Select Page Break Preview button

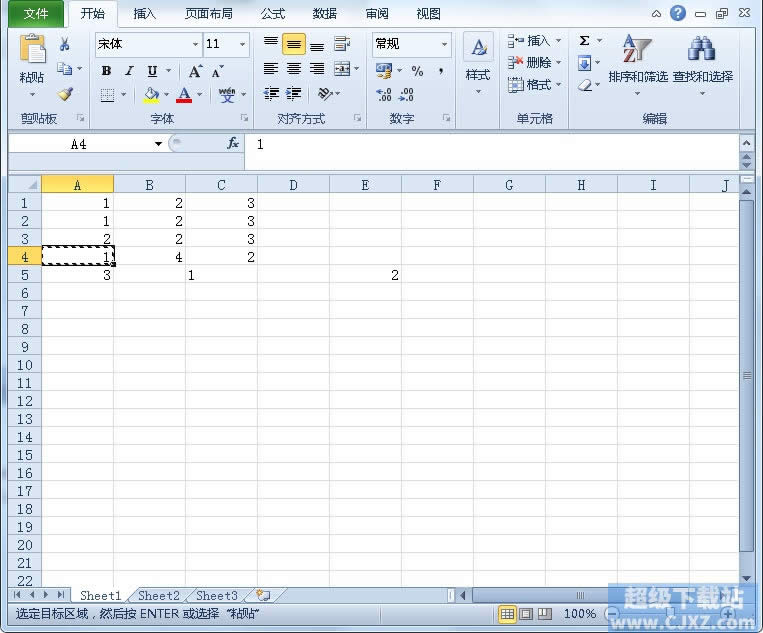pos(545,614)
